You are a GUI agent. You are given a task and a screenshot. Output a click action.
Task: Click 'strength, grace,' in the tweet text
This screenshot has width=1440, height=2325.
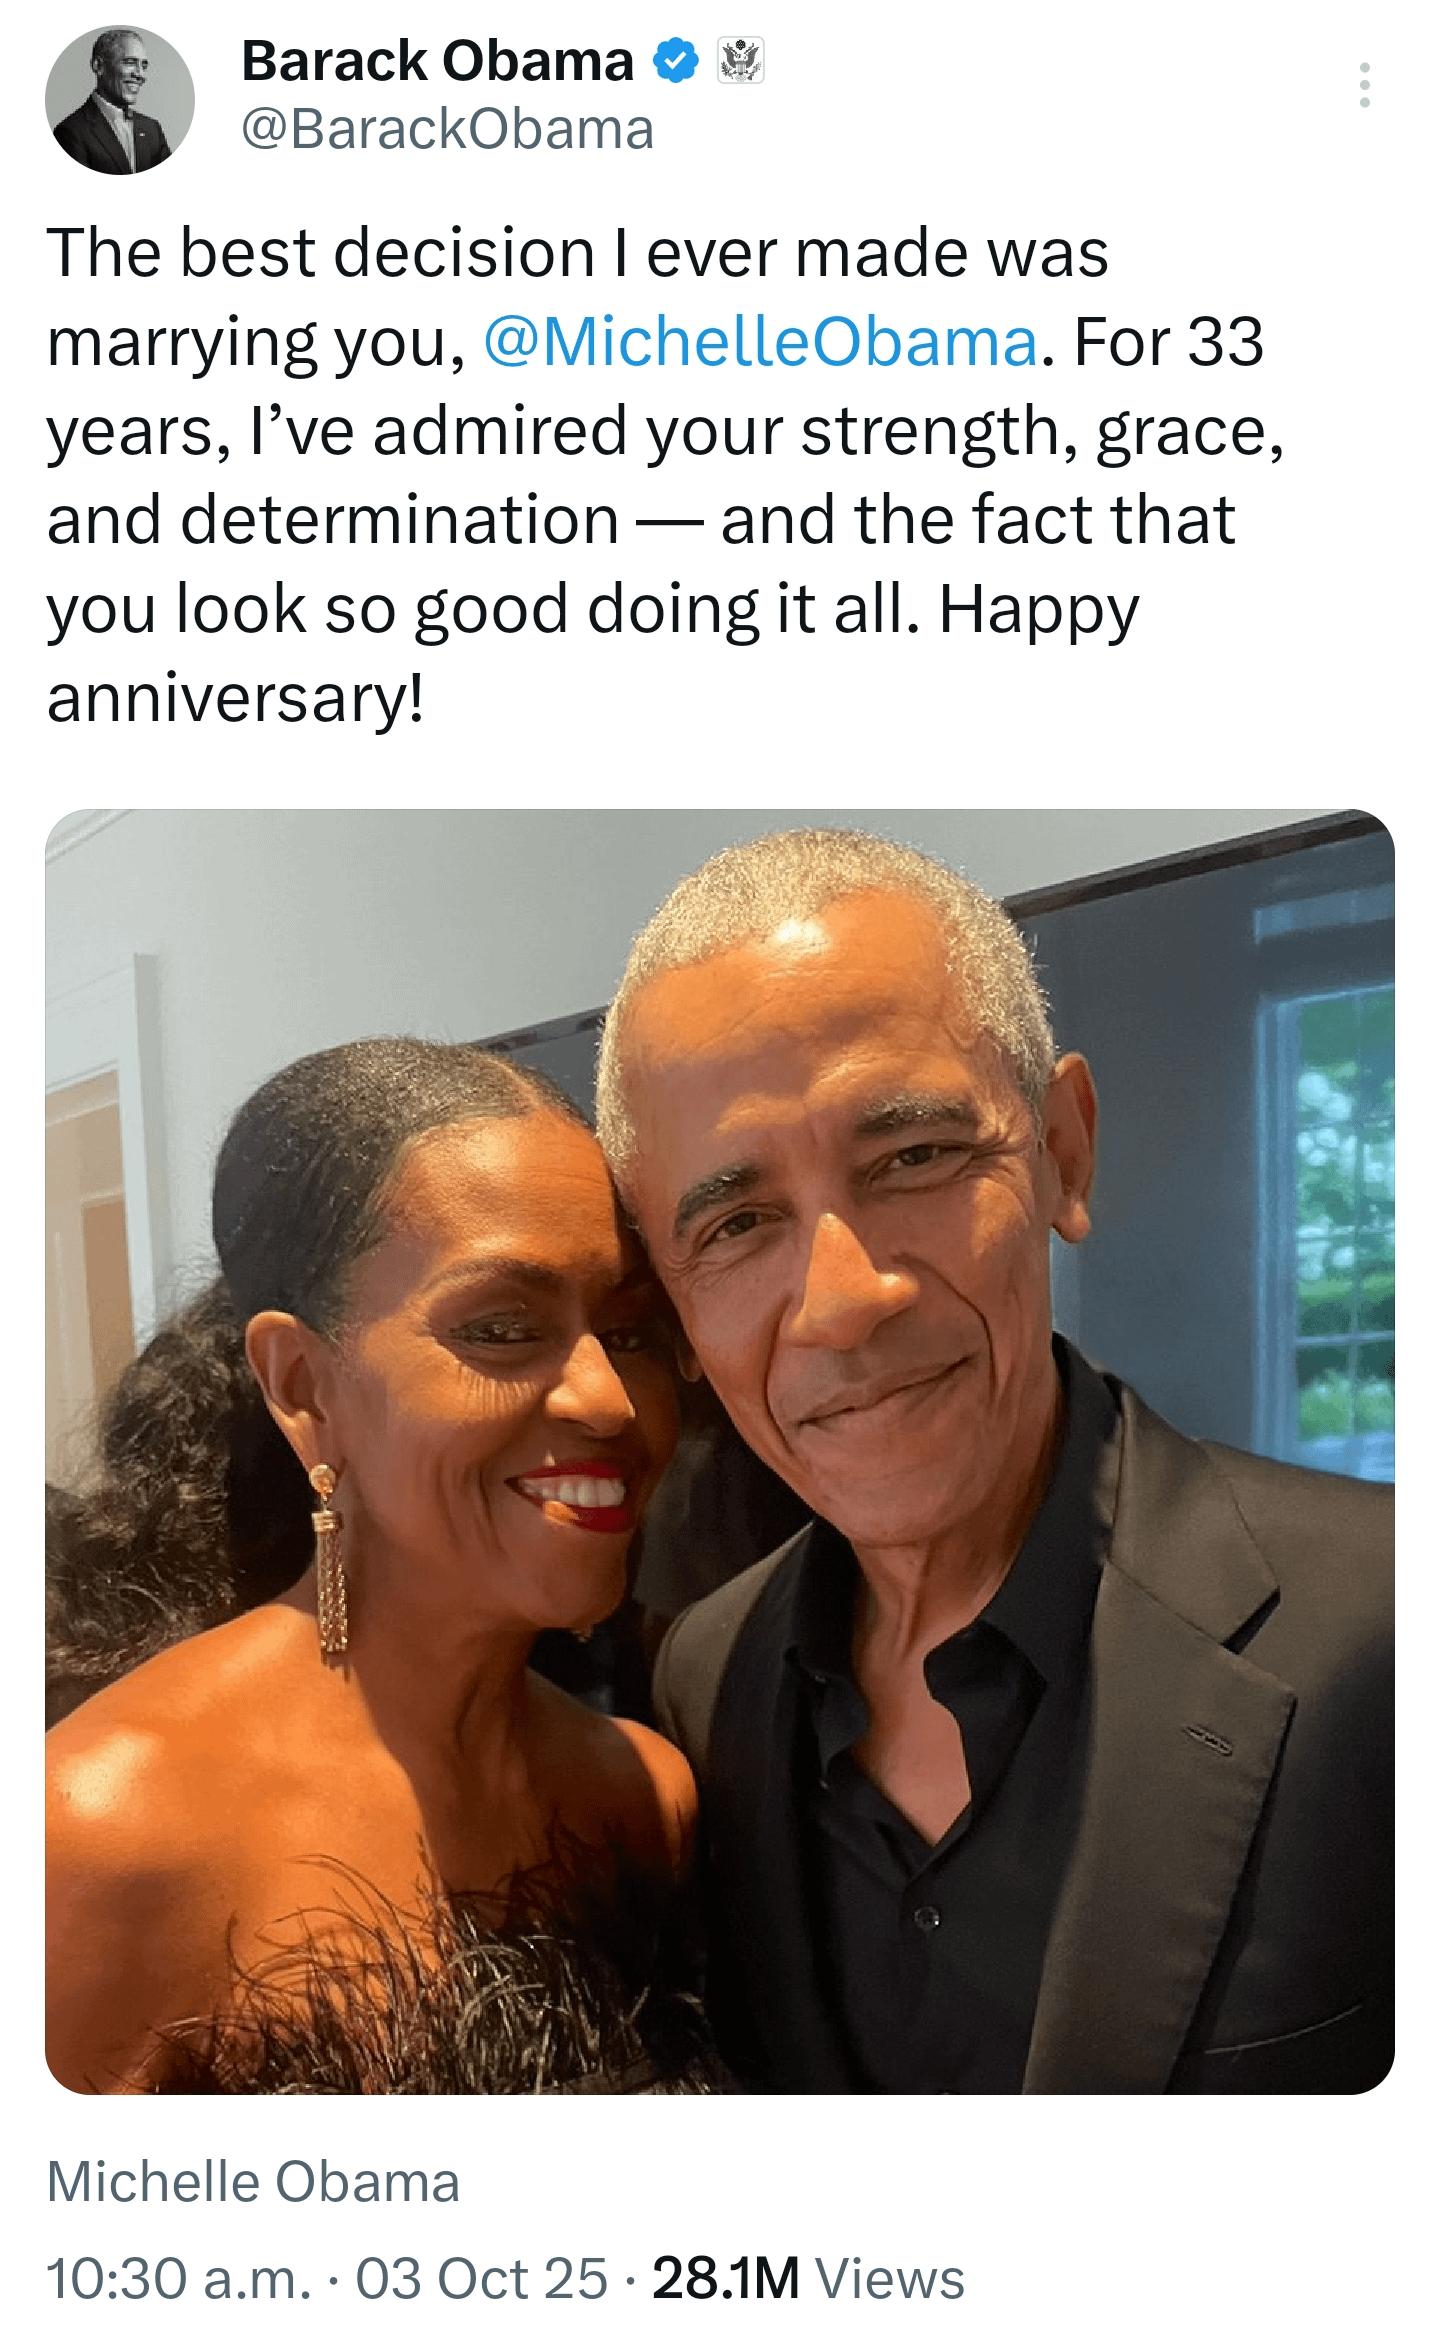click(x=1042, y=432)
